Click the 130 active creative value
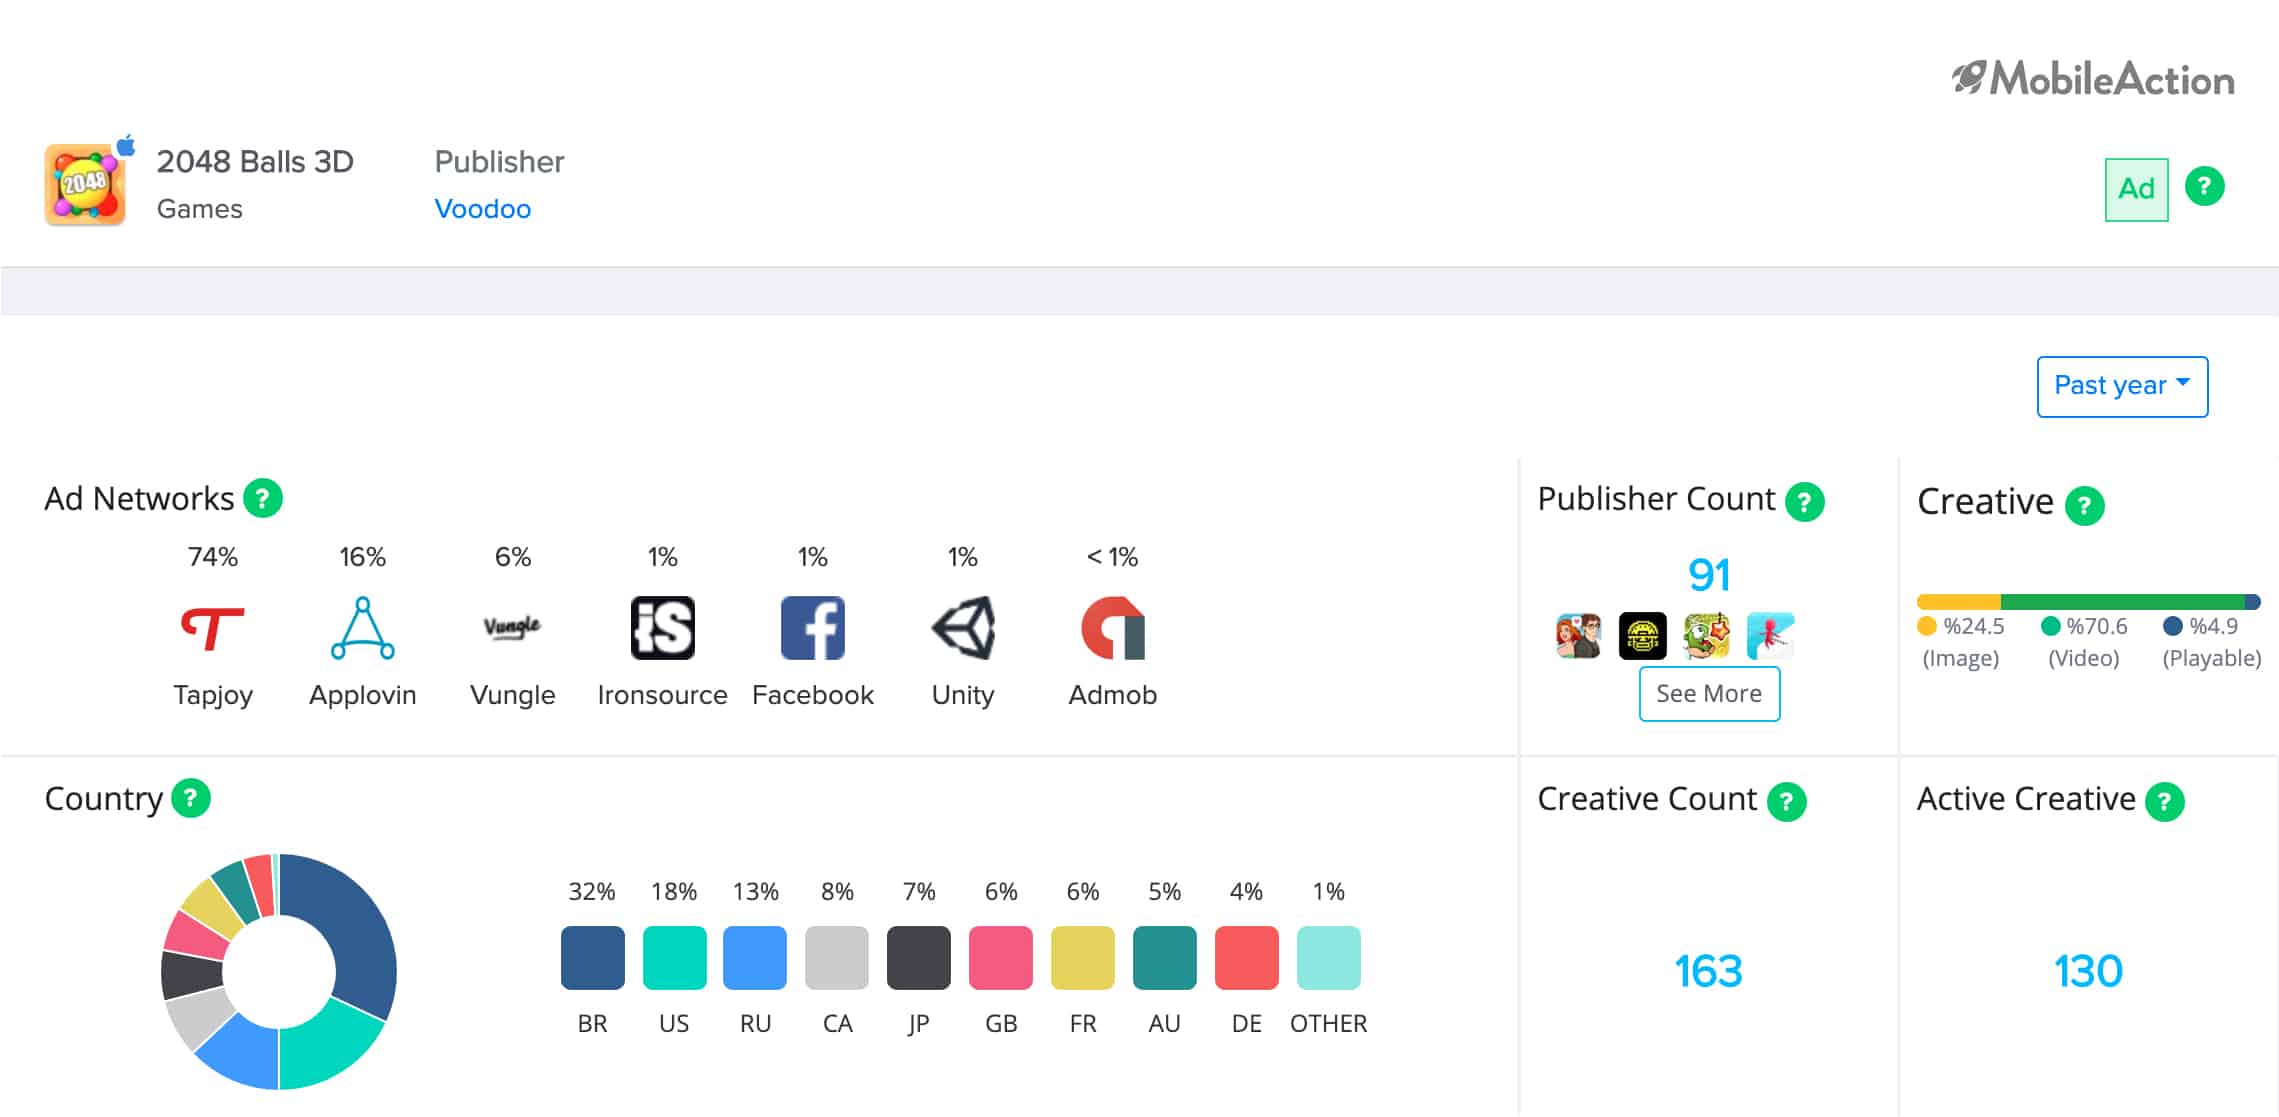 point(2088,971)
